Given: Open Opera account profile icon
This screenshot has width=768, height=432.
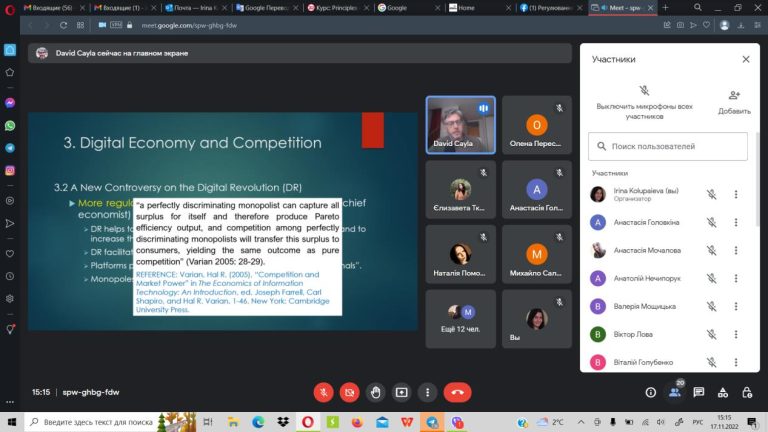Looking at the screenshot, I should (724, 25).
